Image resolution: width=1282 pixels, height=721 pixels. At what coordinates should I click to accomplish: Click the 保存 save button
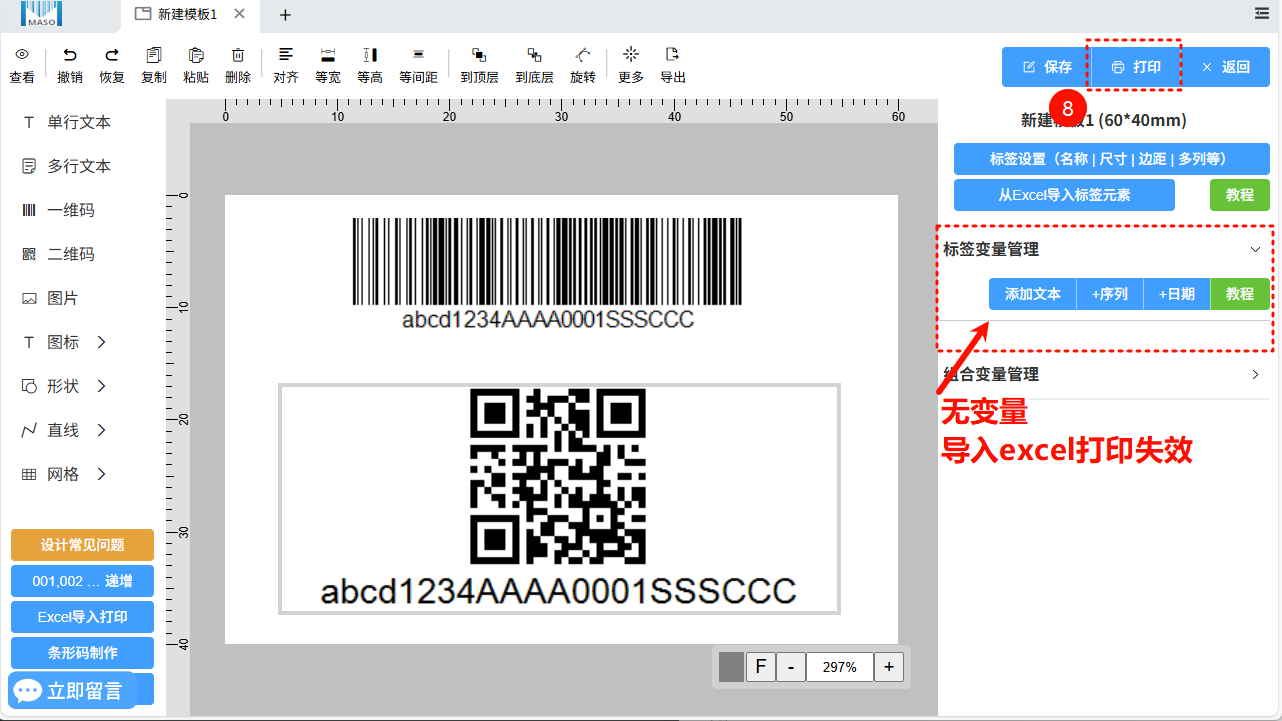(1045, 67)
